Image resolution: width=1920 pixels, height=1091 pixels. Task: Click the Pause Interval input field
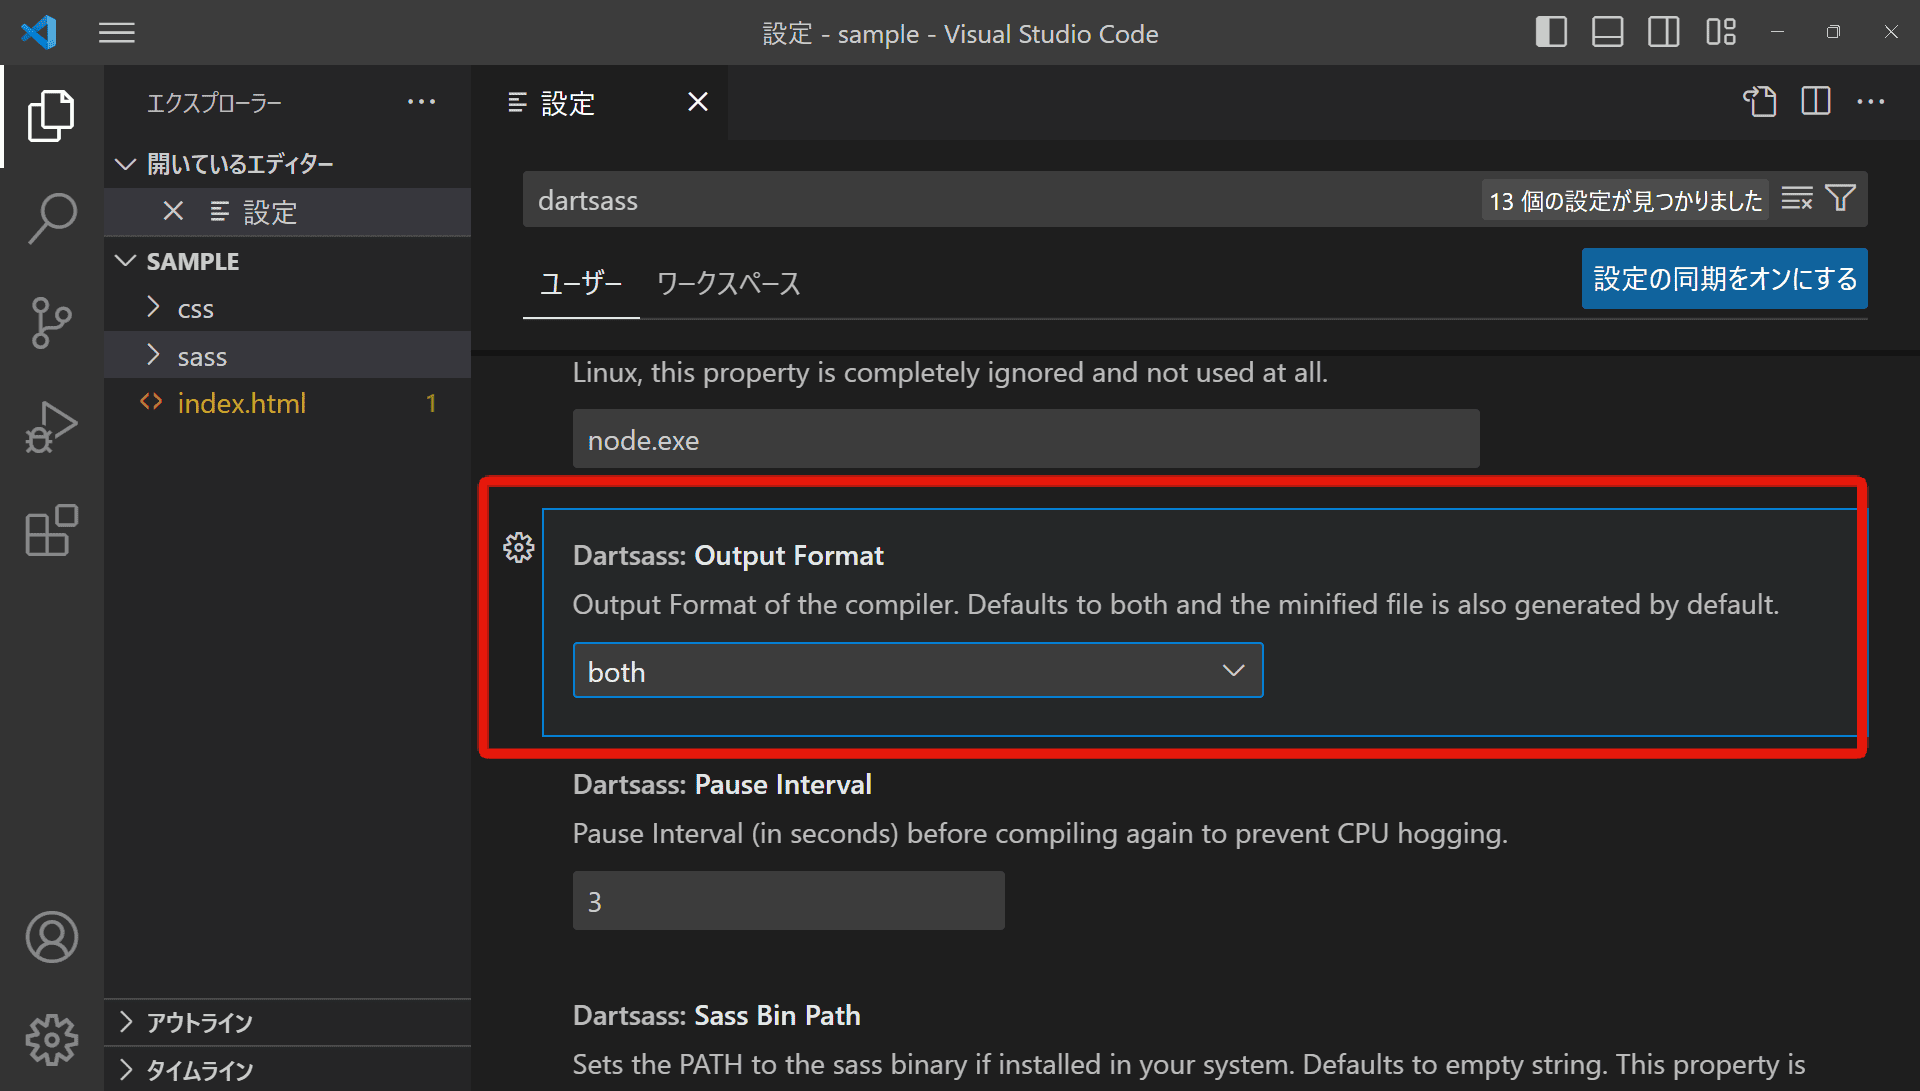coord(789,901)
